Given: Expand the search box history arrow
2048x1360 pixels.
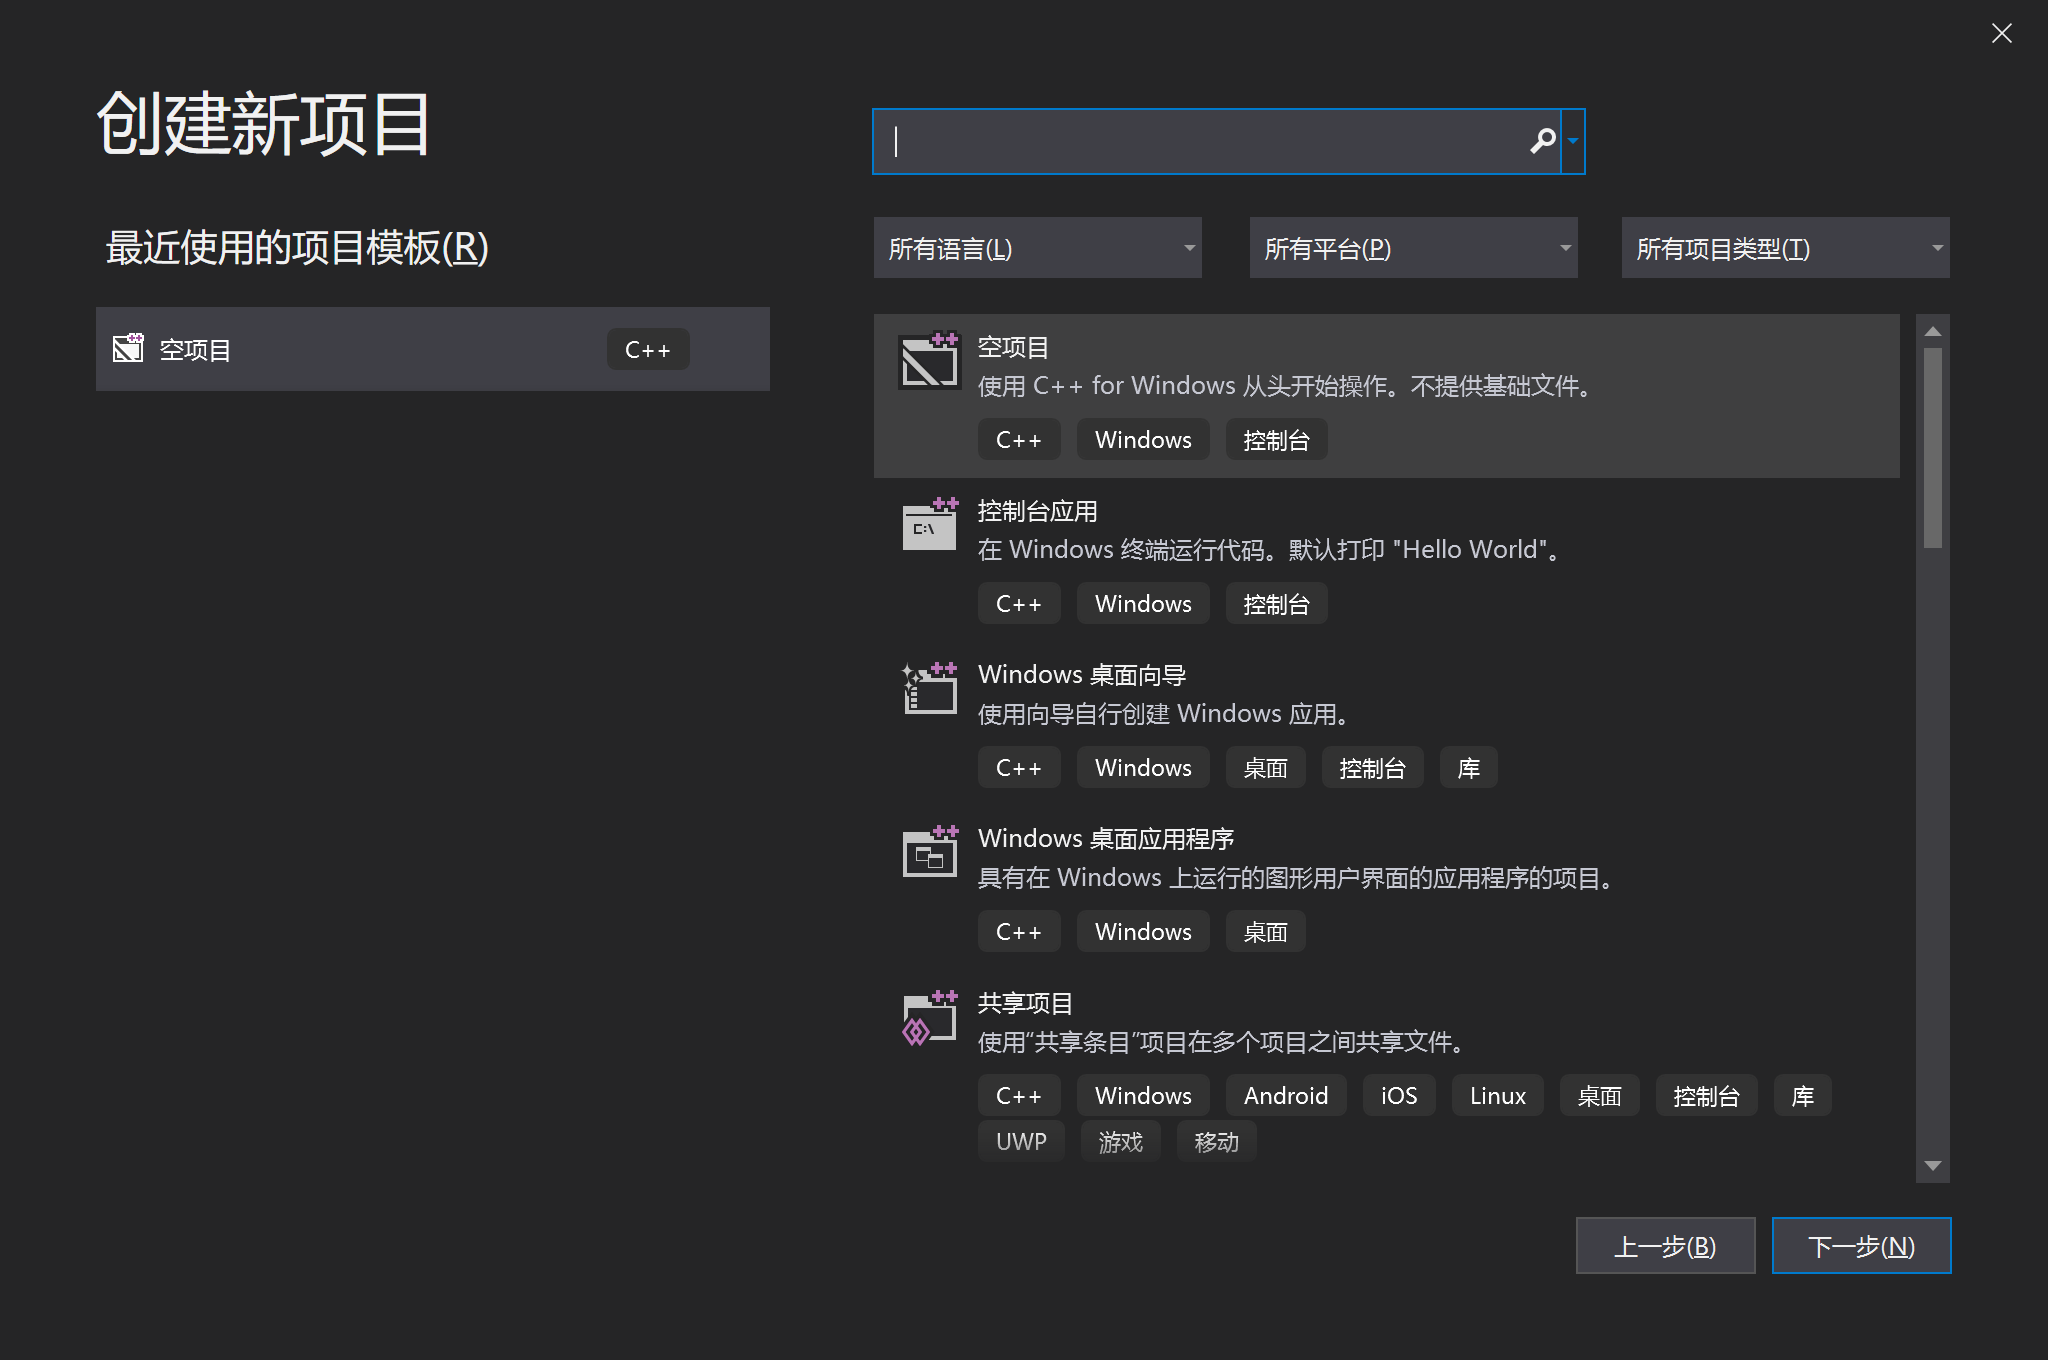Looking at the screenshot, I should point(1573,141).
